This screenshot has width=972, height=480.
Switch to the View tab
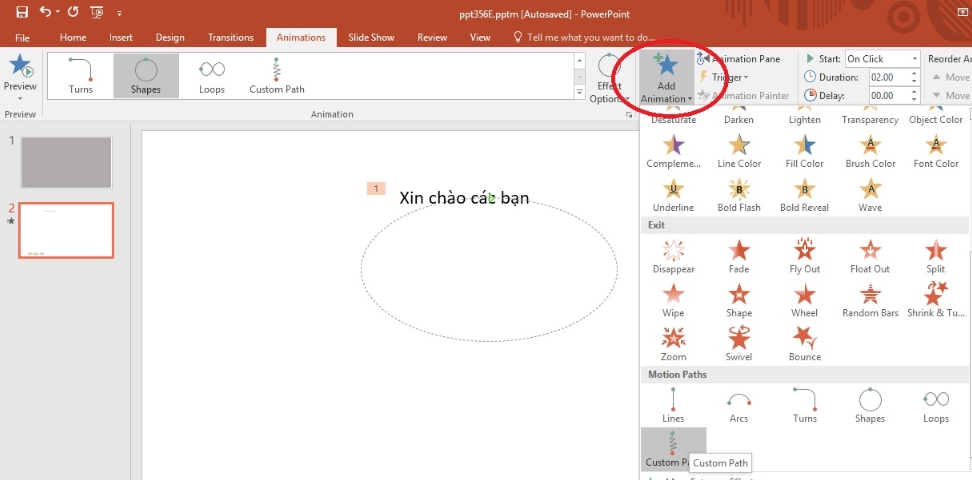click(x=480, y=38)
